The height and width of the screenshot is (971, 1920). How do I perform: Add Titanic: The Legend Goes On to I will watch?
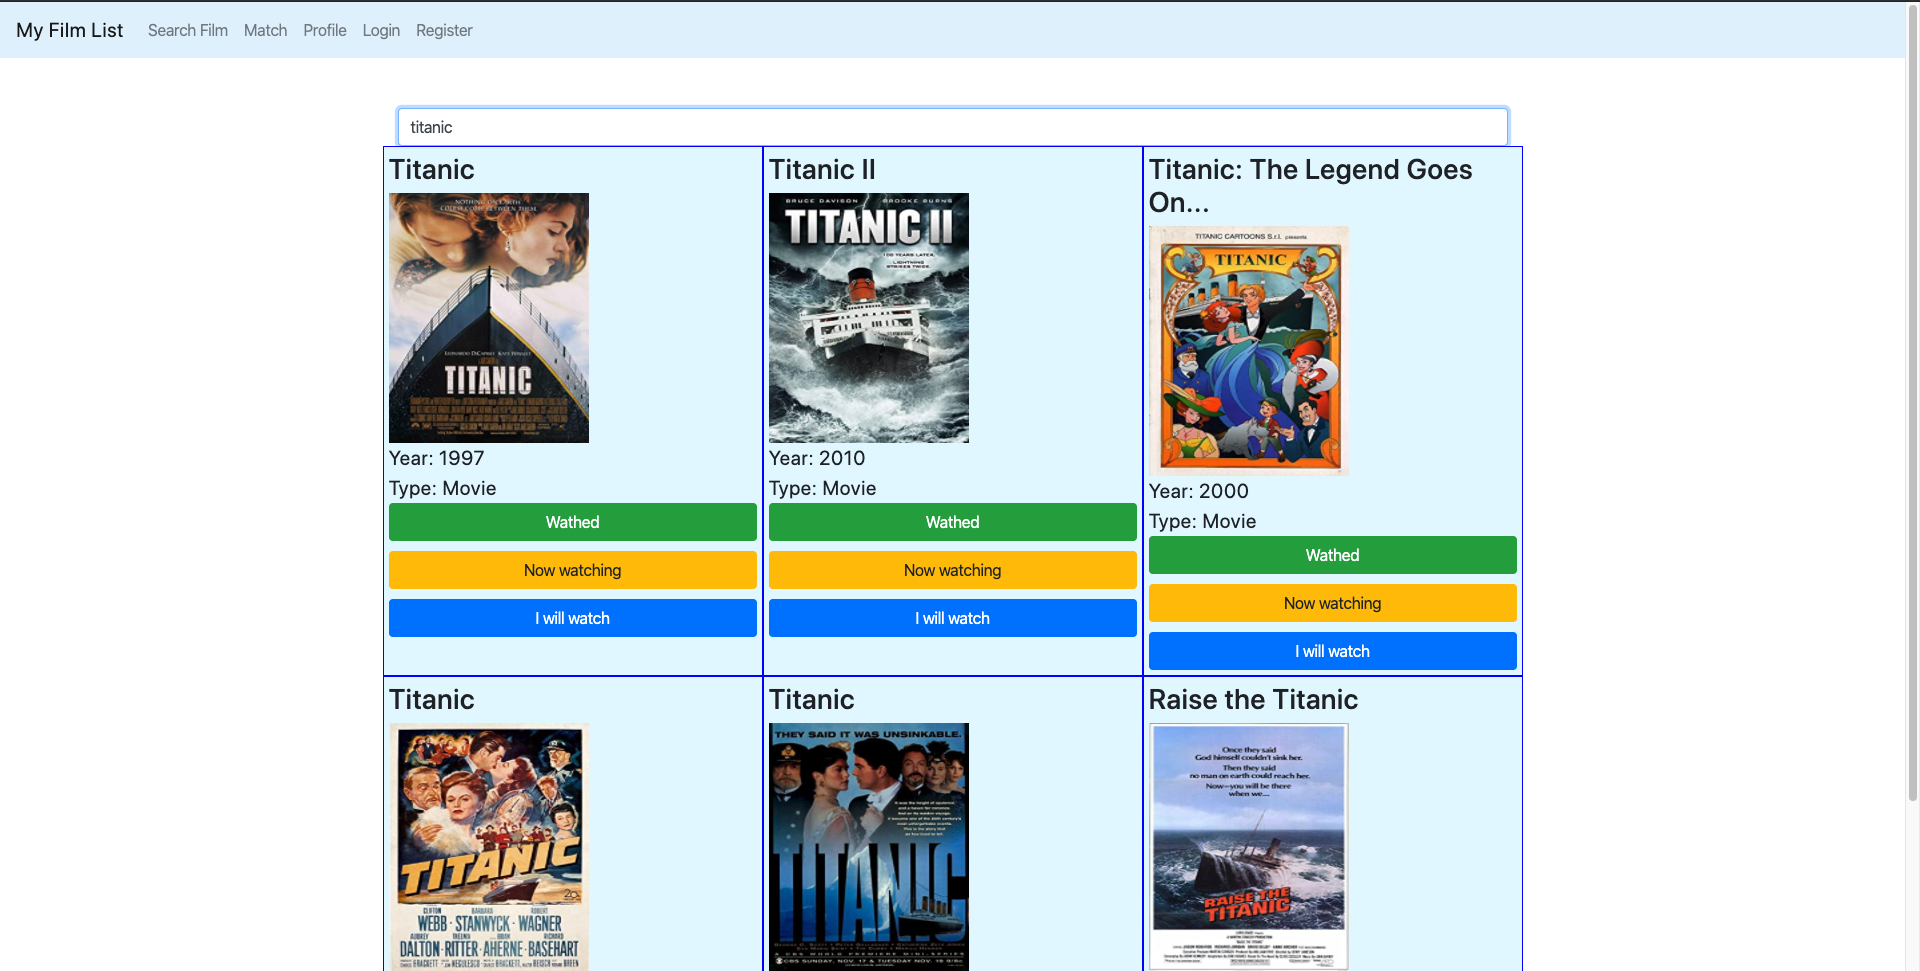click(x=1332, y=651)
